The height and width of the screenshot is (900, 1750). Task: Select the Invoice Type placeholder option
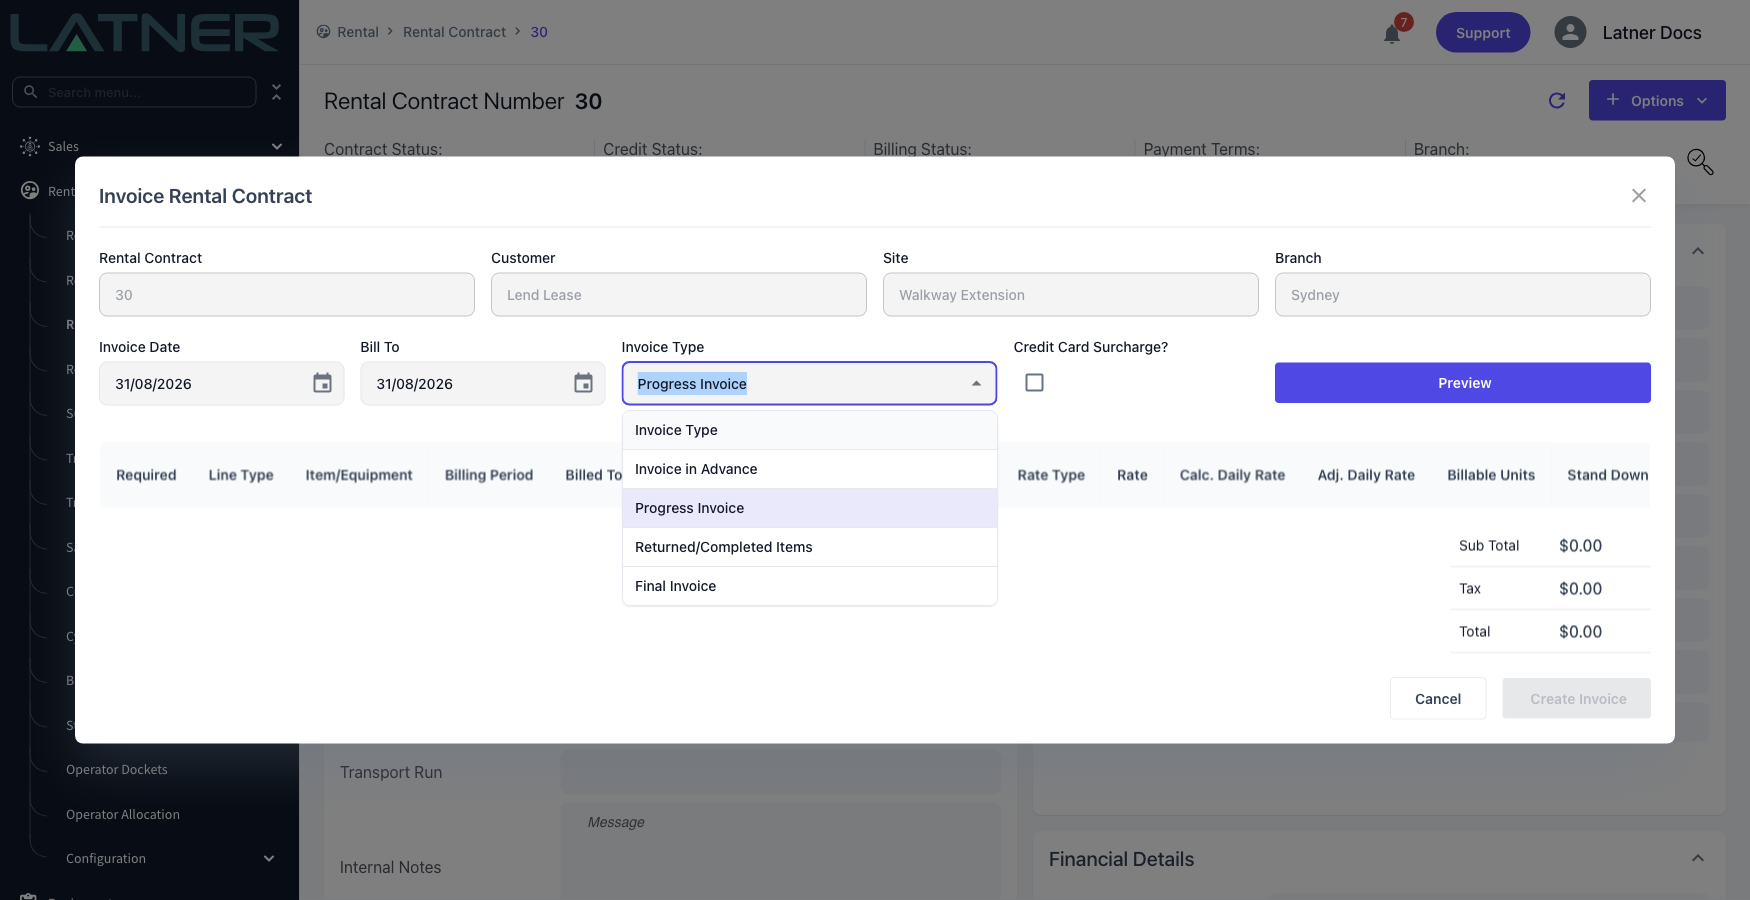(x=809, y=430)
